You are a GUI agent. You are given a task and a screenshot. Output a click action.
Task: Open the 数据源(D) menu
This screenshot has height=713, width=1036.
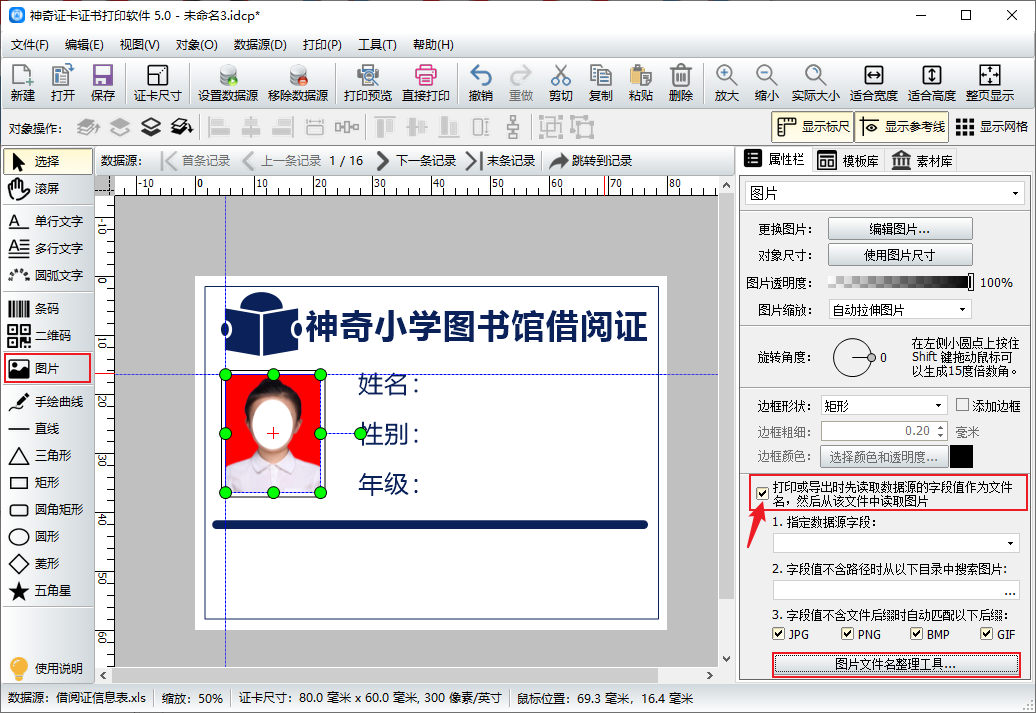point(260,45)
